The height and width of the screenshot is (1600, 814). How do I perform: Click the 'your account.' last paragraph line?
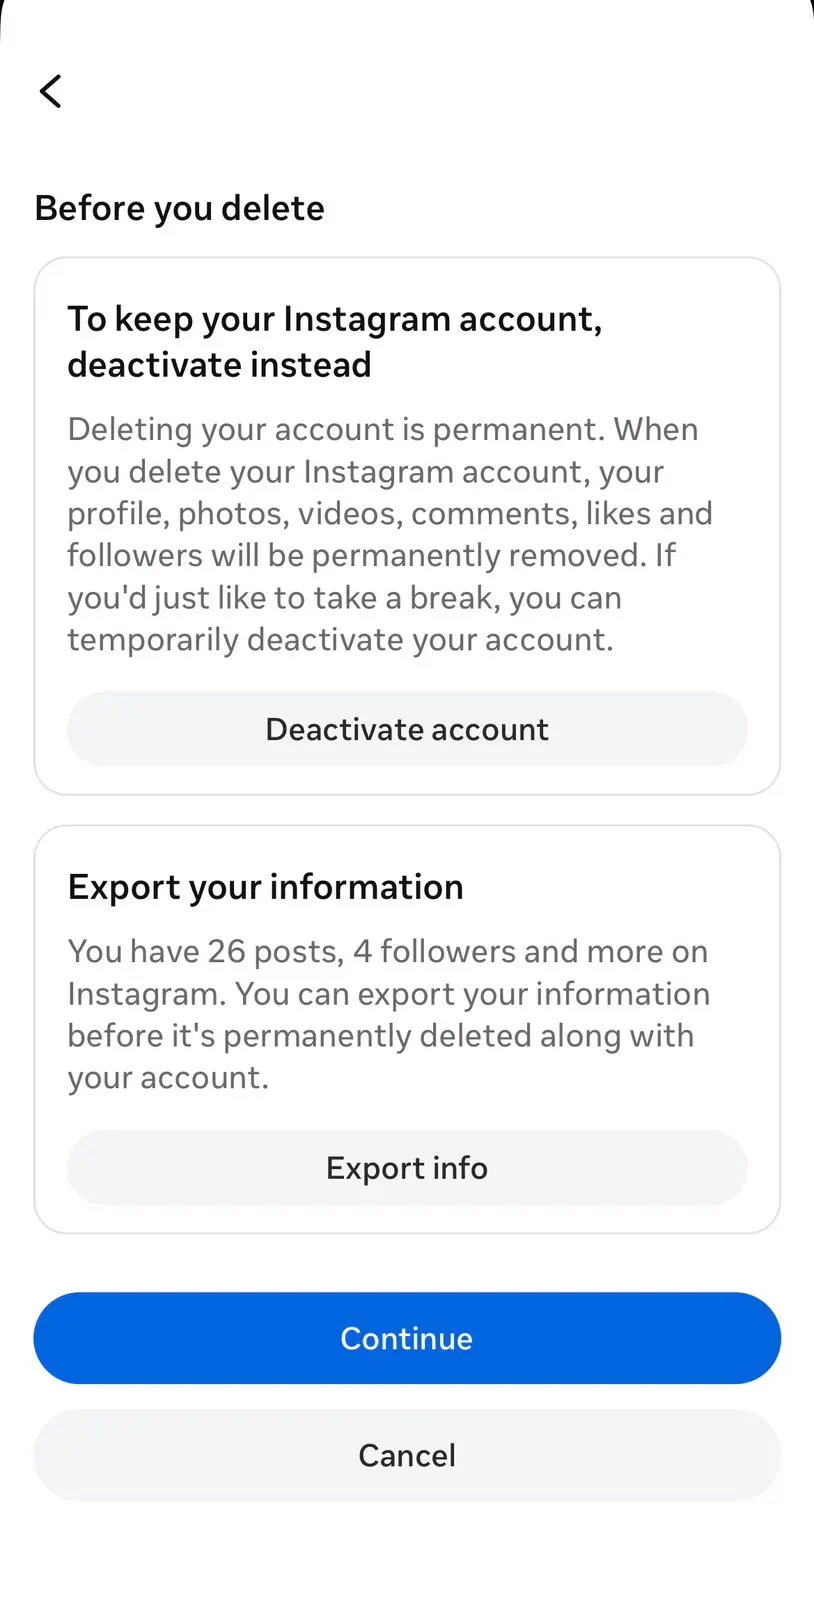(x=168, y=1078)
